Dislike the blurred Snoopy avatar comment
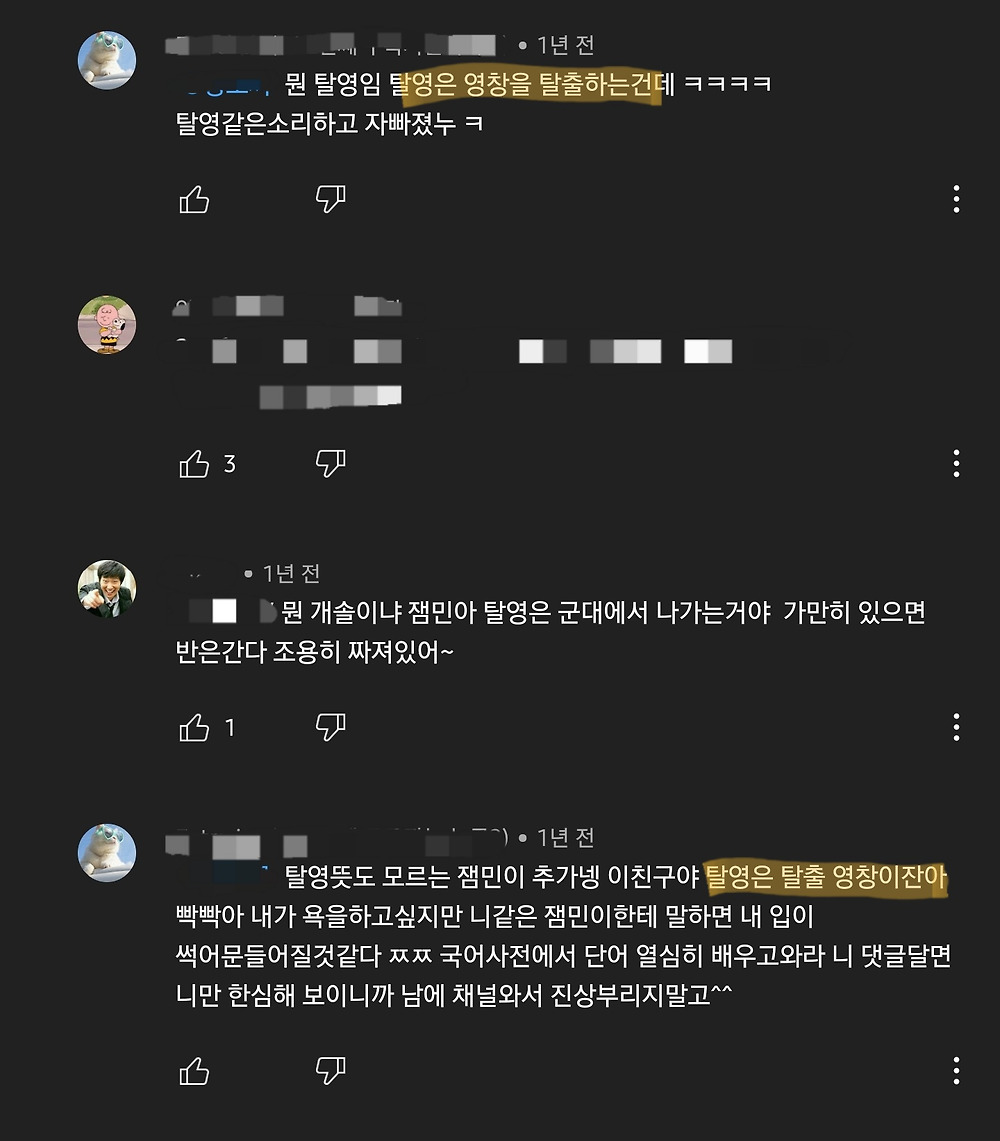The height and width of the screenshot is (1141, 1000). pos(330,463)
